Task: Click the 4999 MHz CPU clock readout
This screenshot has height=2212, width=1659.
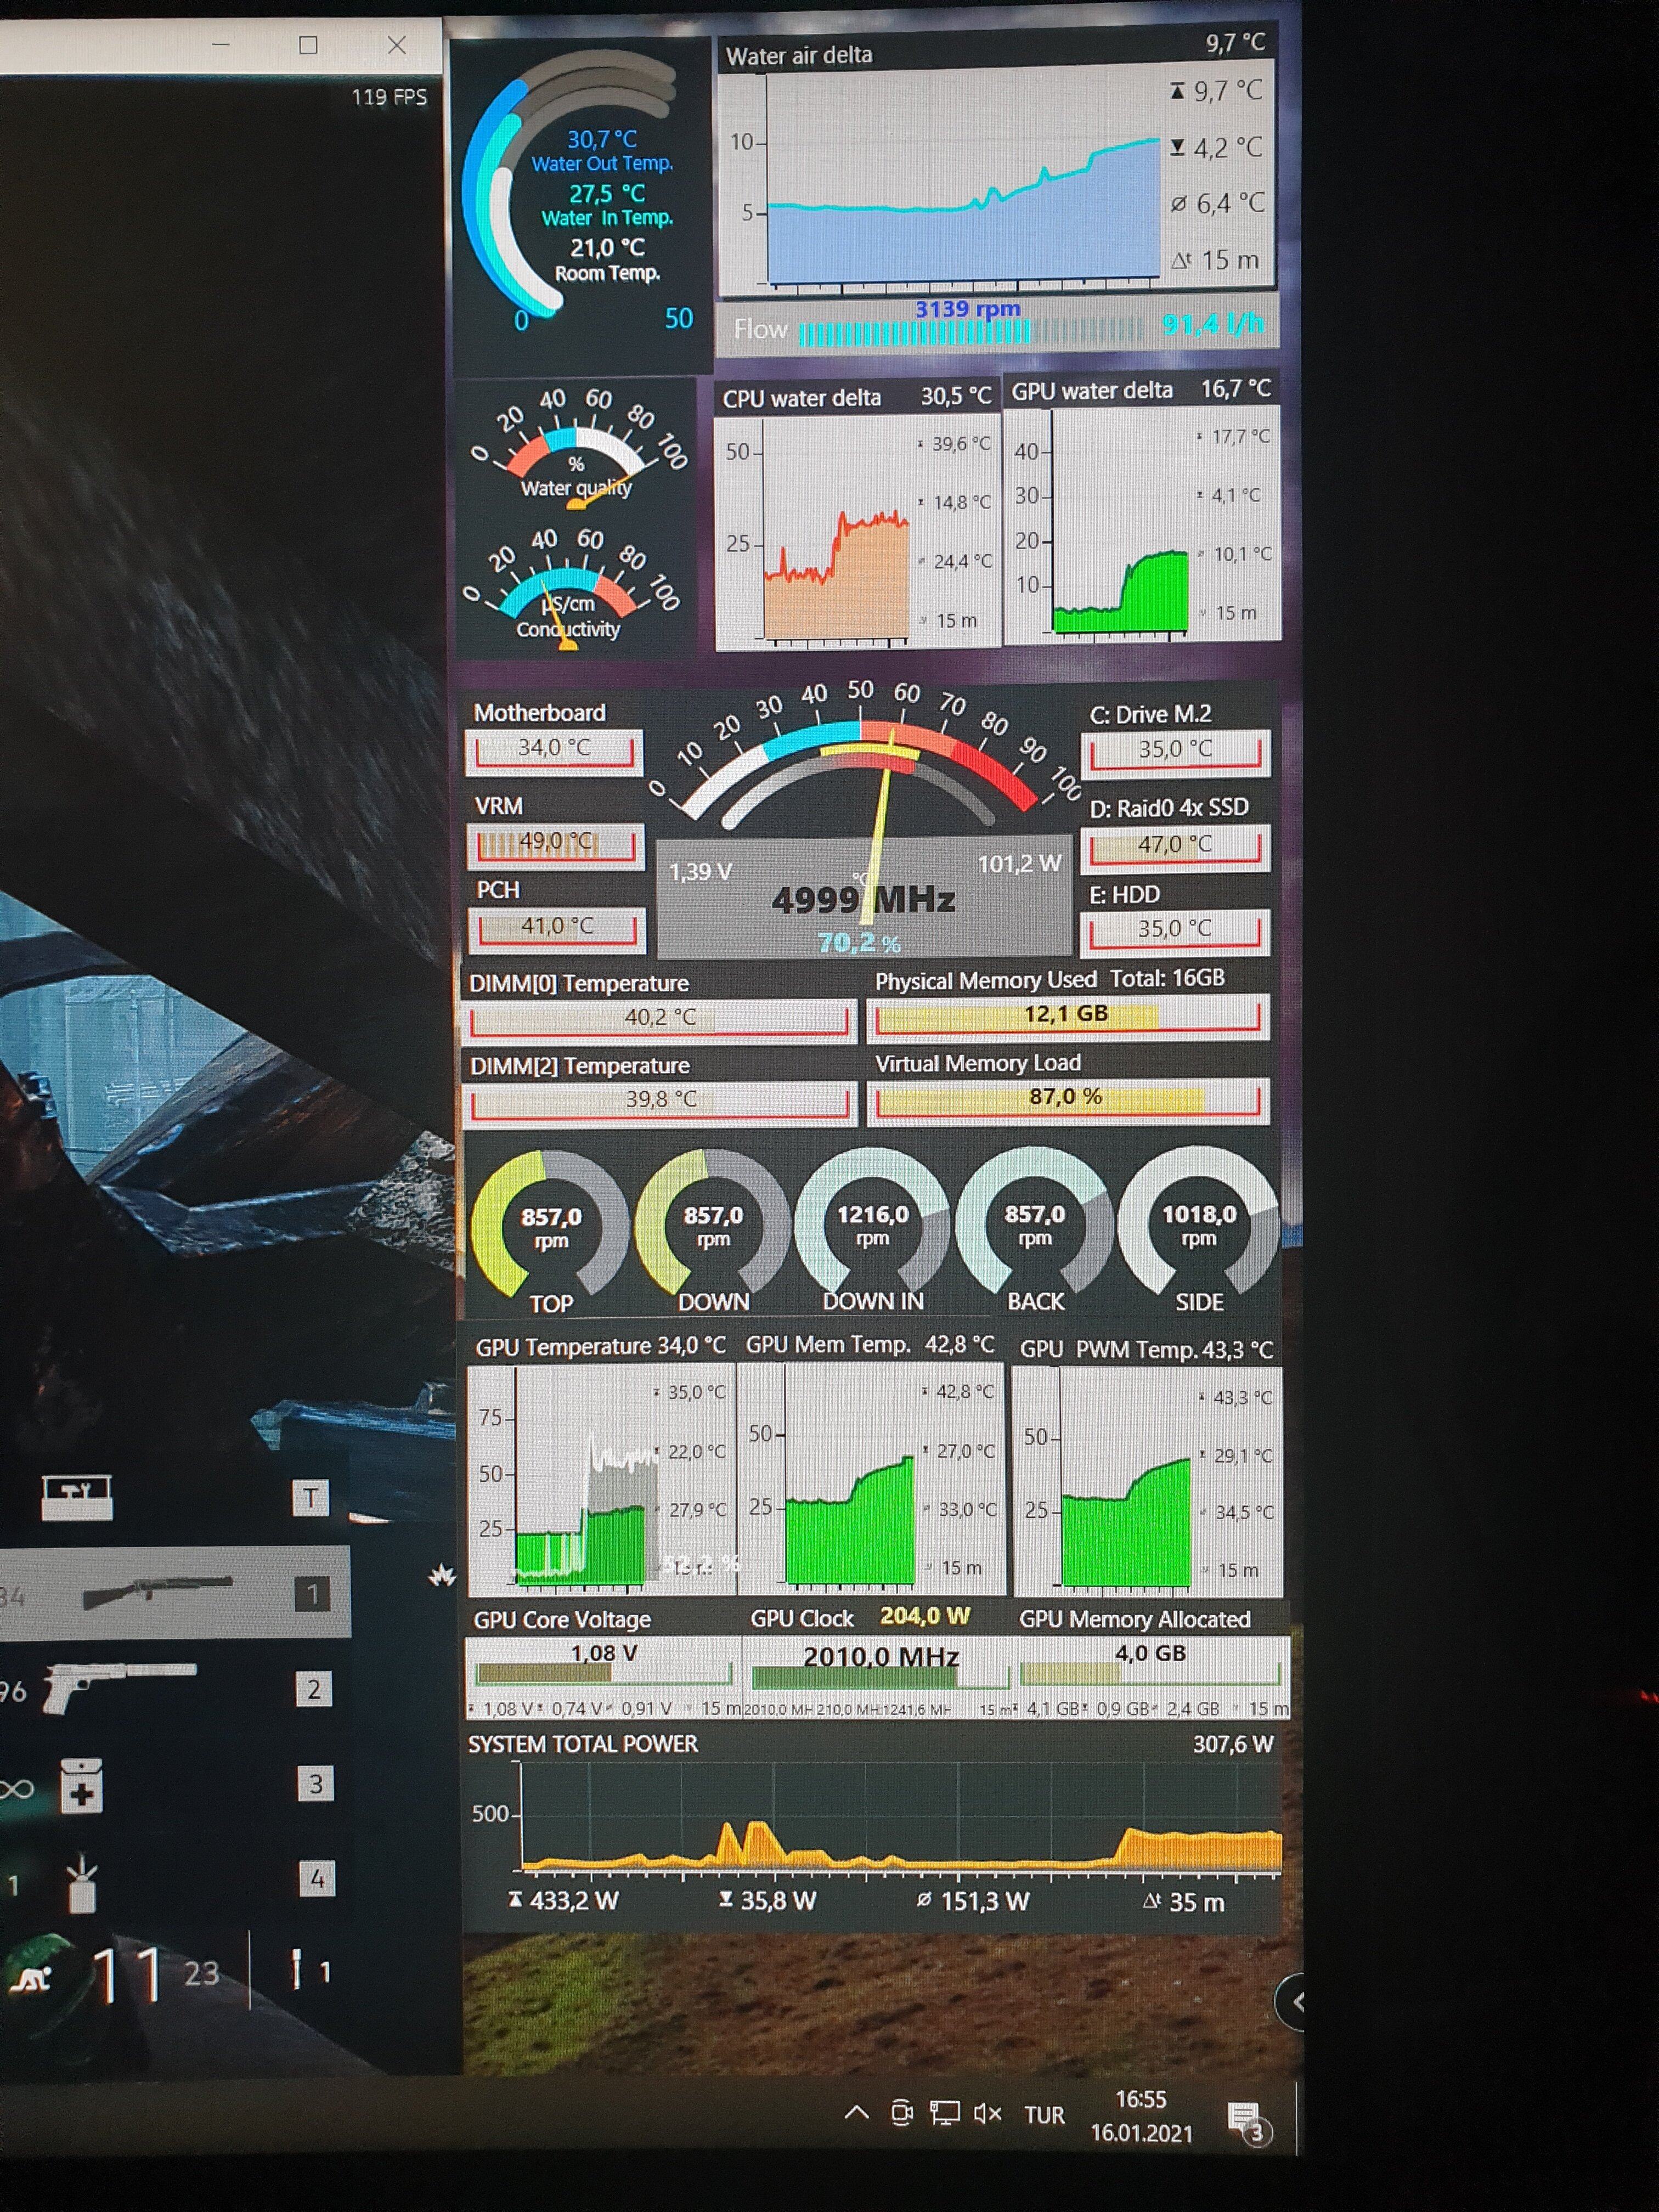Action: pyautogui.click(x=863, y=899)
